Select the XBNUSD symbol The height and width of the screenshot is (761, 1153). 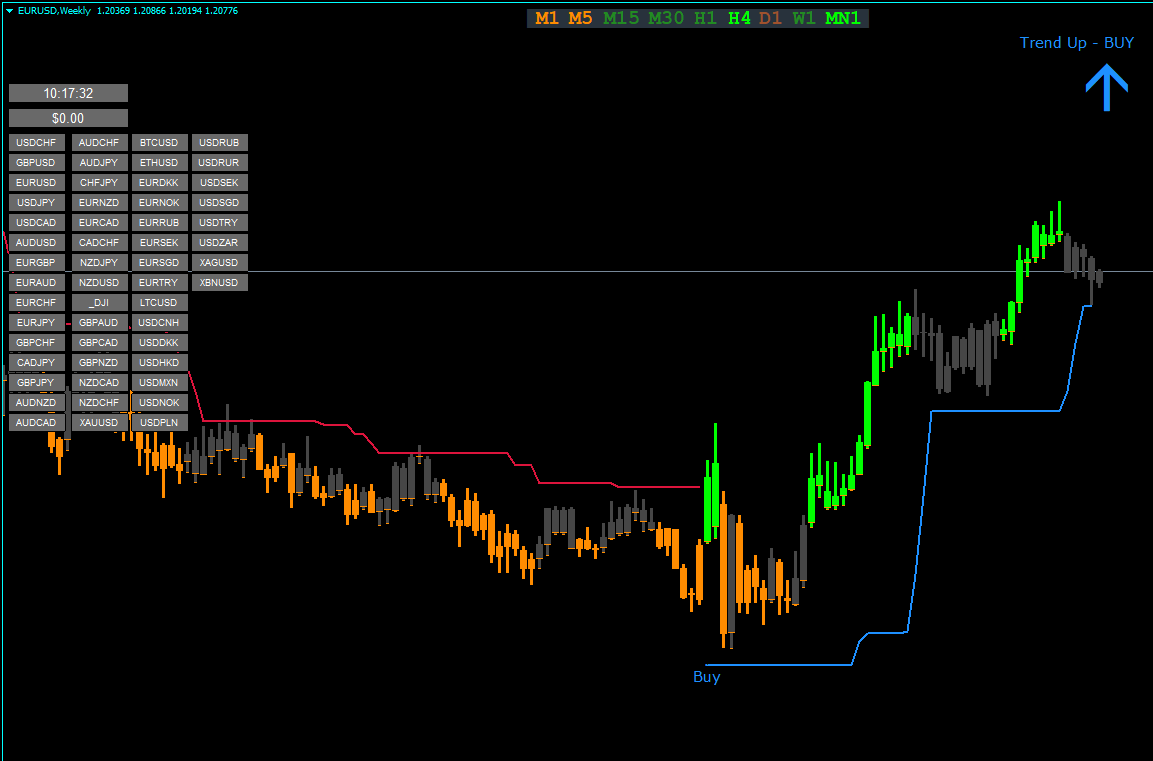219,283
